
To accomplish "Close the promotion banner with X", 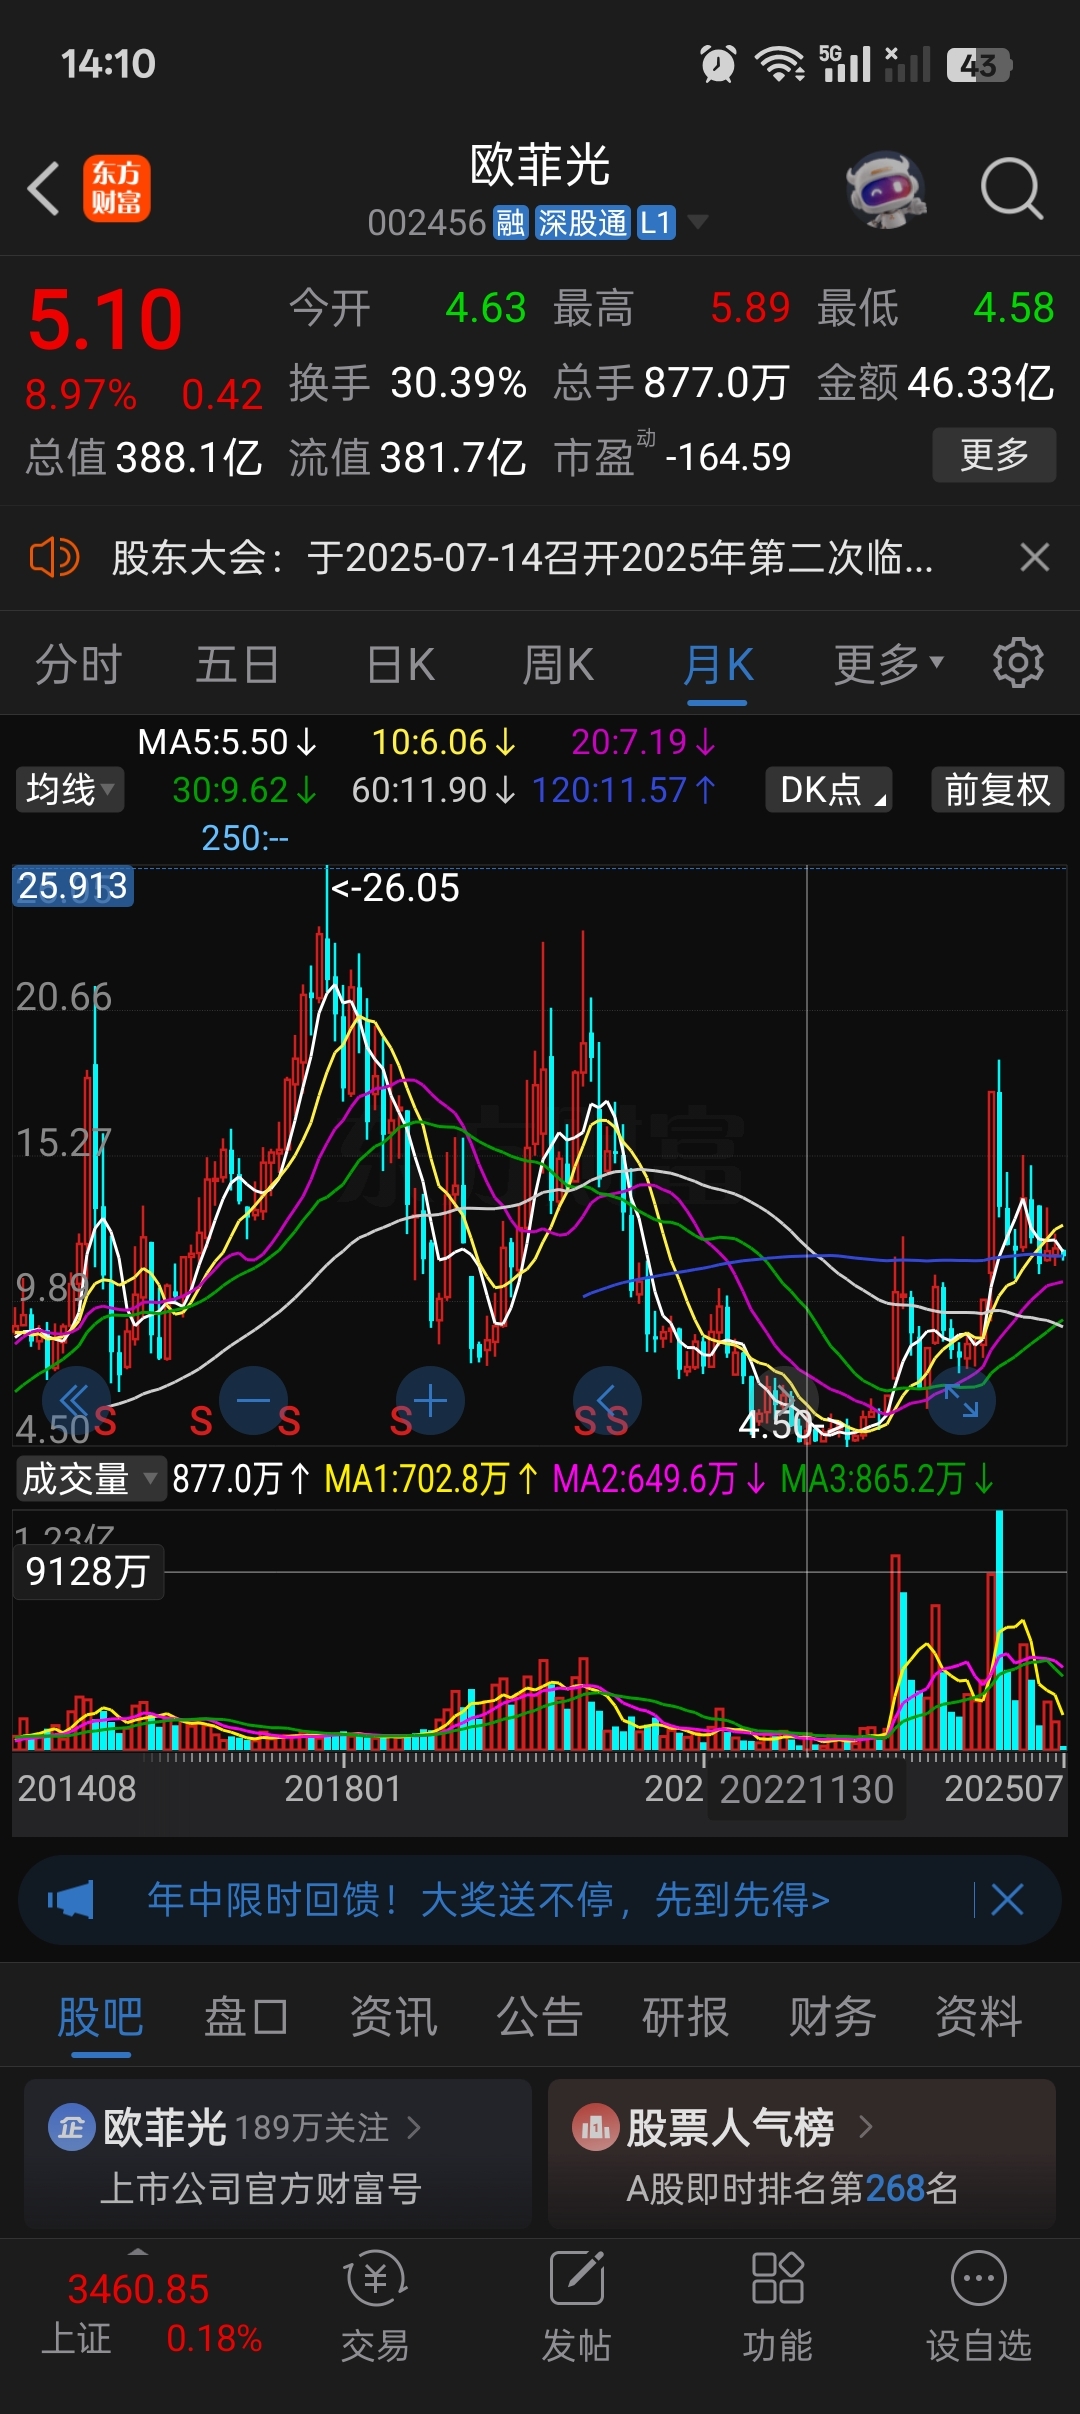I will (x=1006, y=1899).
